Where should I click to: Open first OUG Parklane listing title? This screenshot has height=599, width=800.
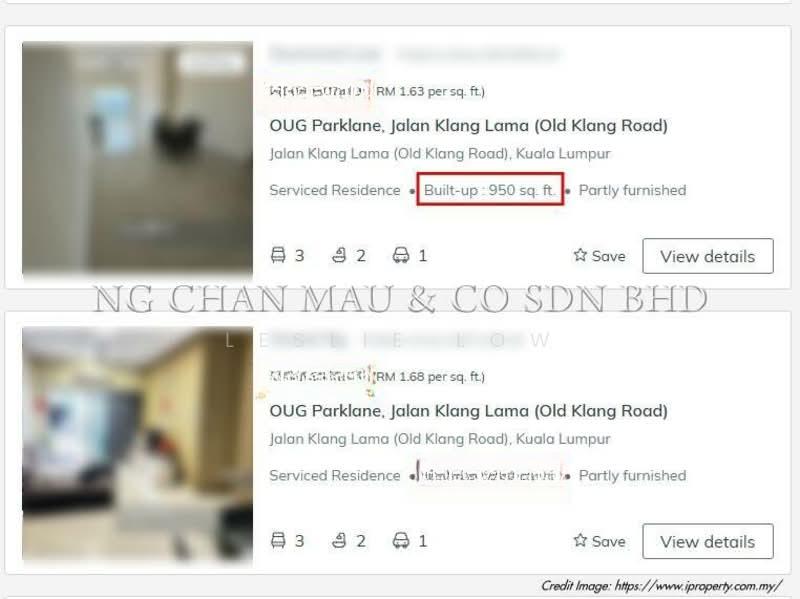pyautogui.click(x=468, y=126)
